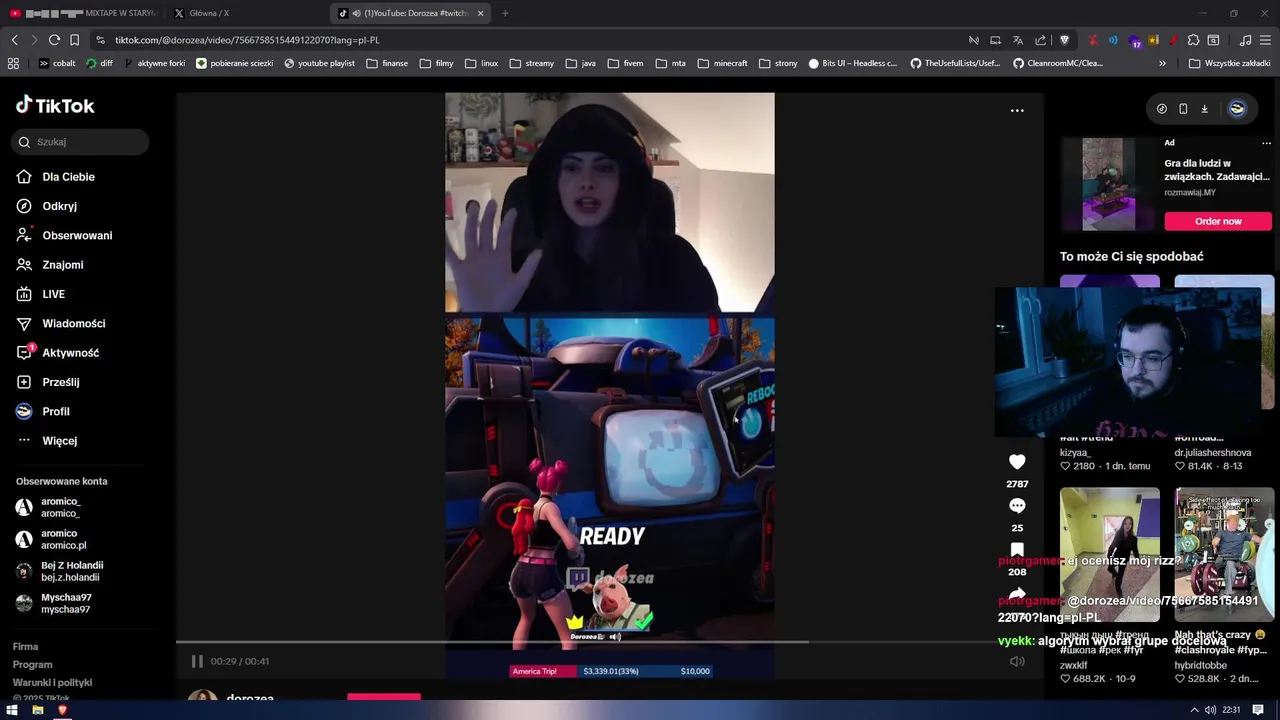Show more bookmarks chevron
Screen dimensions: 1280x720
click(1162, 63)
